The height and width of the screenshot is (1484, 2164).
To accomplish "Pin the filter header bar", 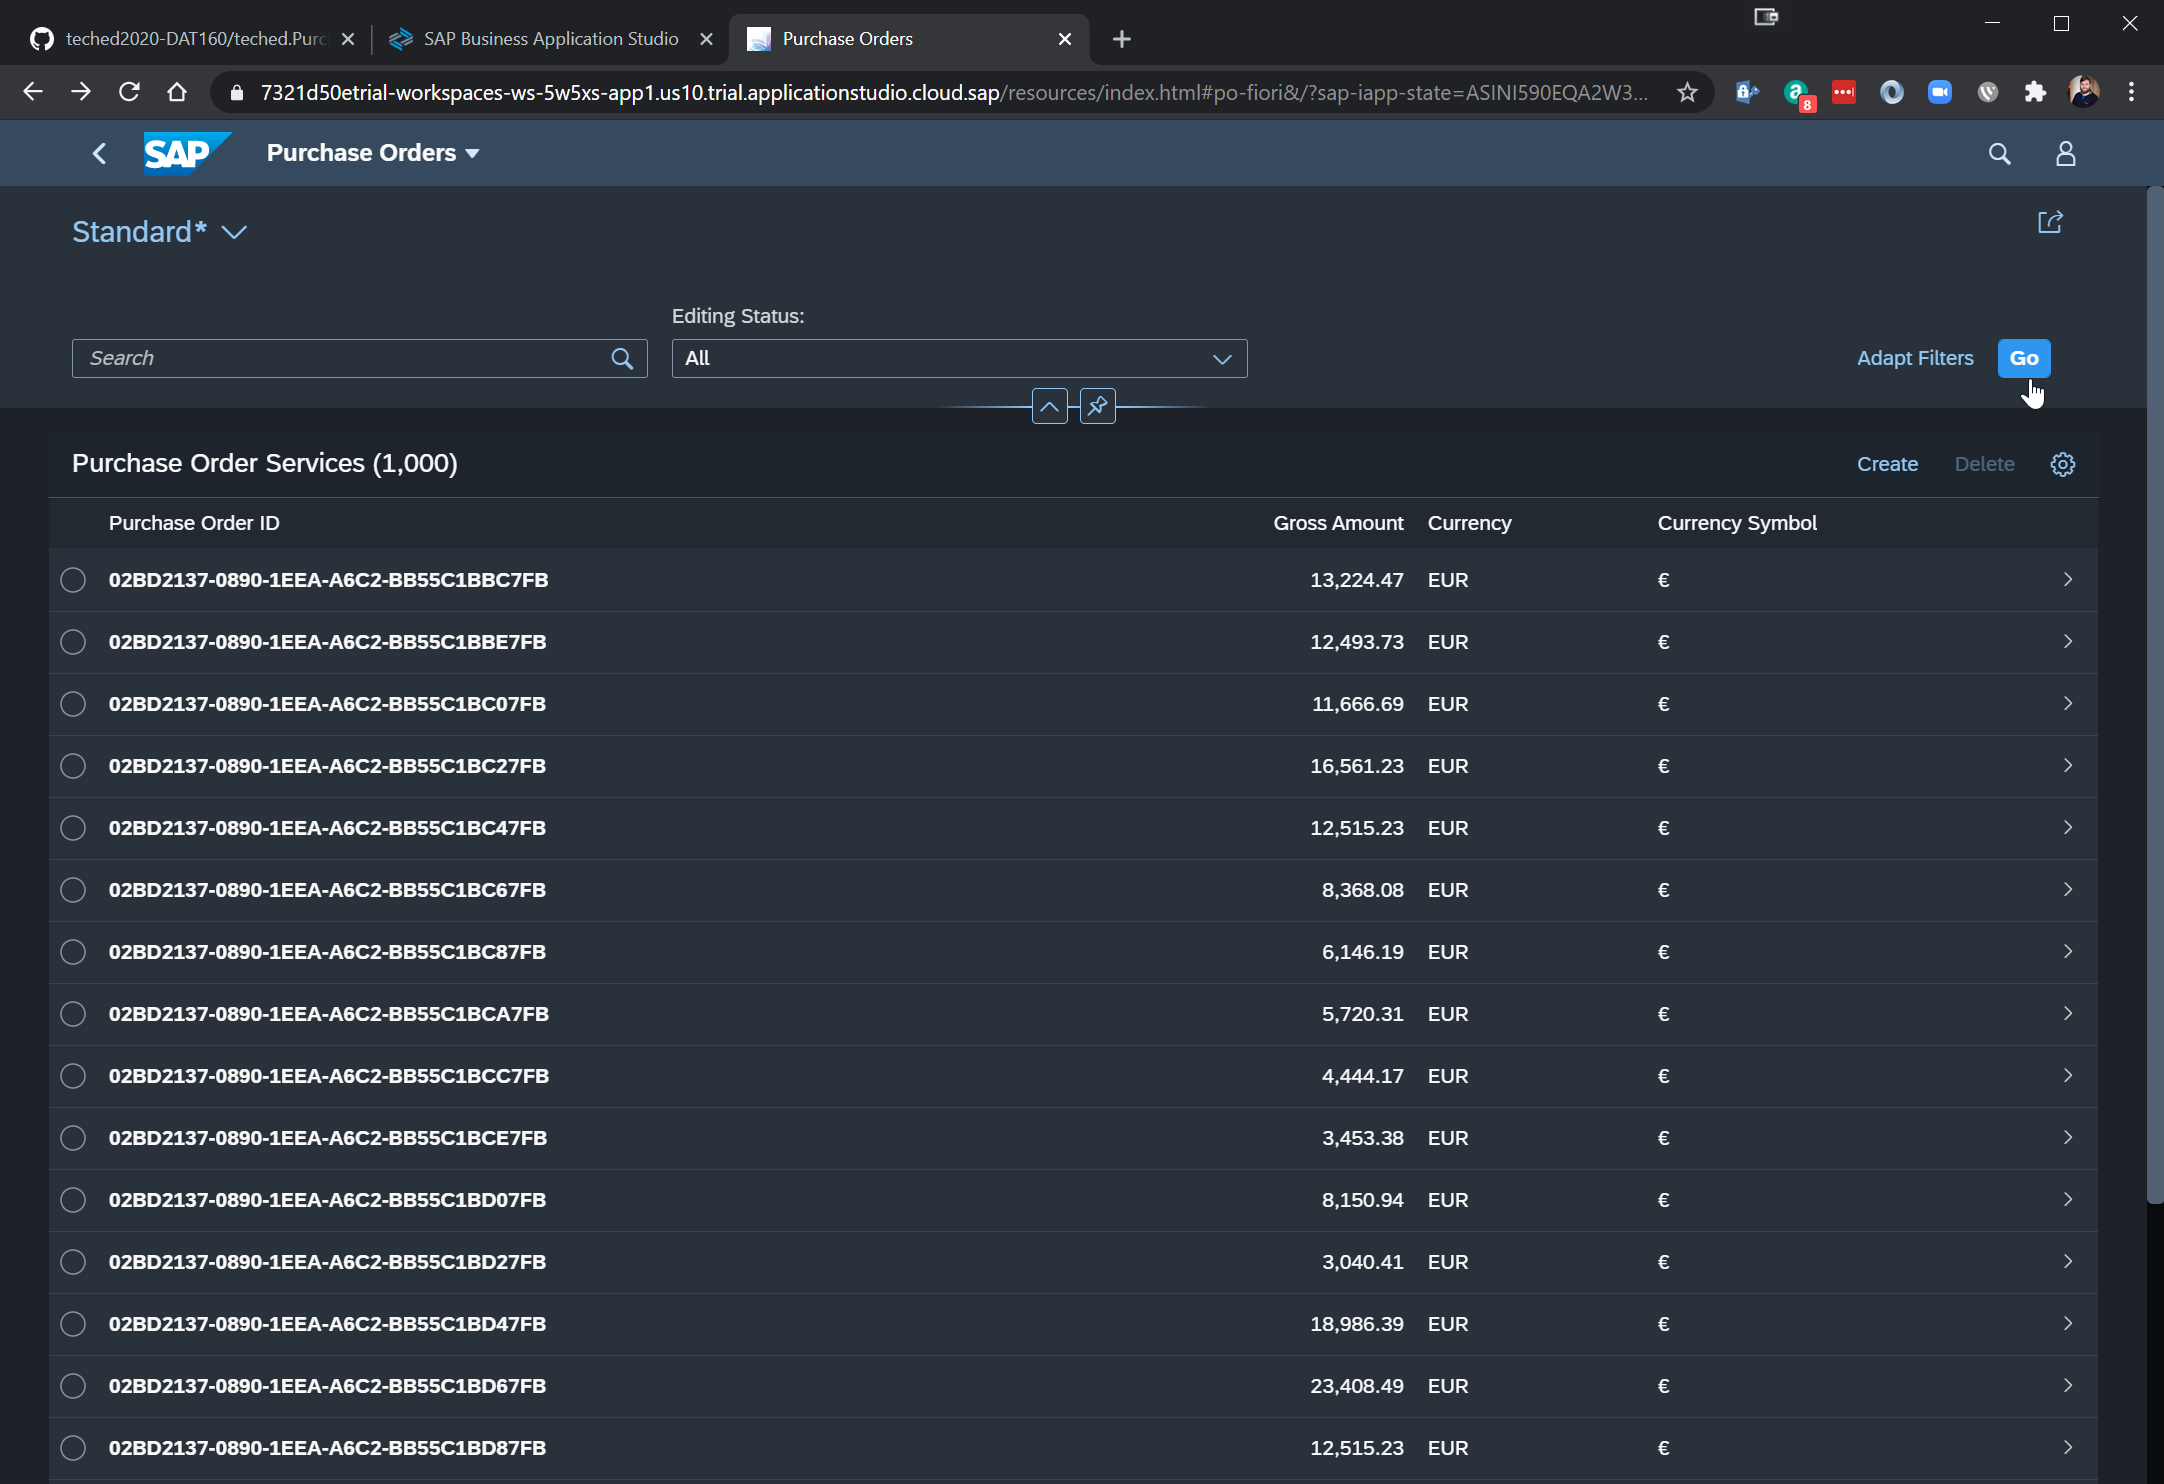I will tap(1098, 406).
